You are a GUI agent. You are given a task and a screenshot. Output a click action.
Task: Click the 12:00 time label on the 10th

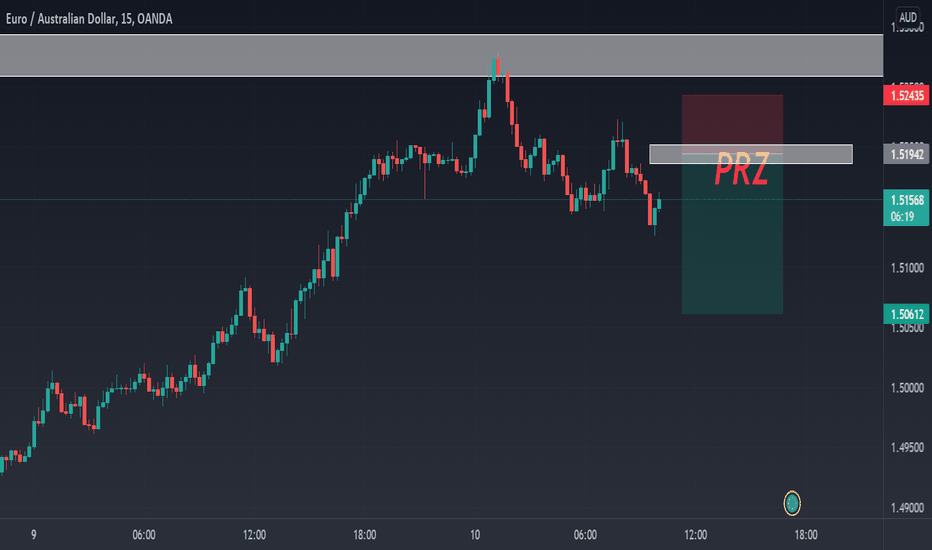click(x=695, y=535)
